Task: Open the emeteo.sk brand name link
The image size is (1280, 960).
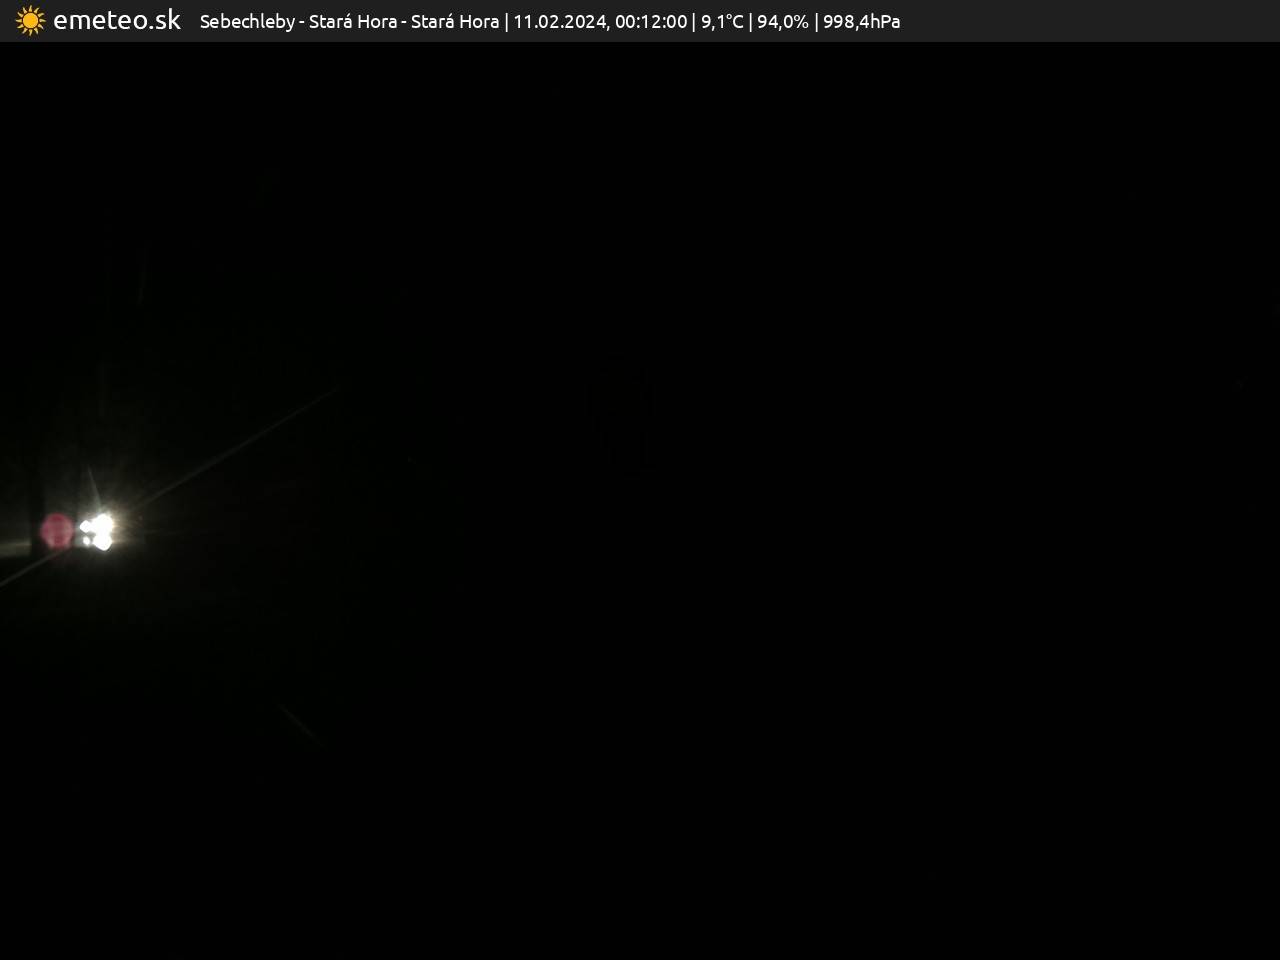Action: pos(117,21)
